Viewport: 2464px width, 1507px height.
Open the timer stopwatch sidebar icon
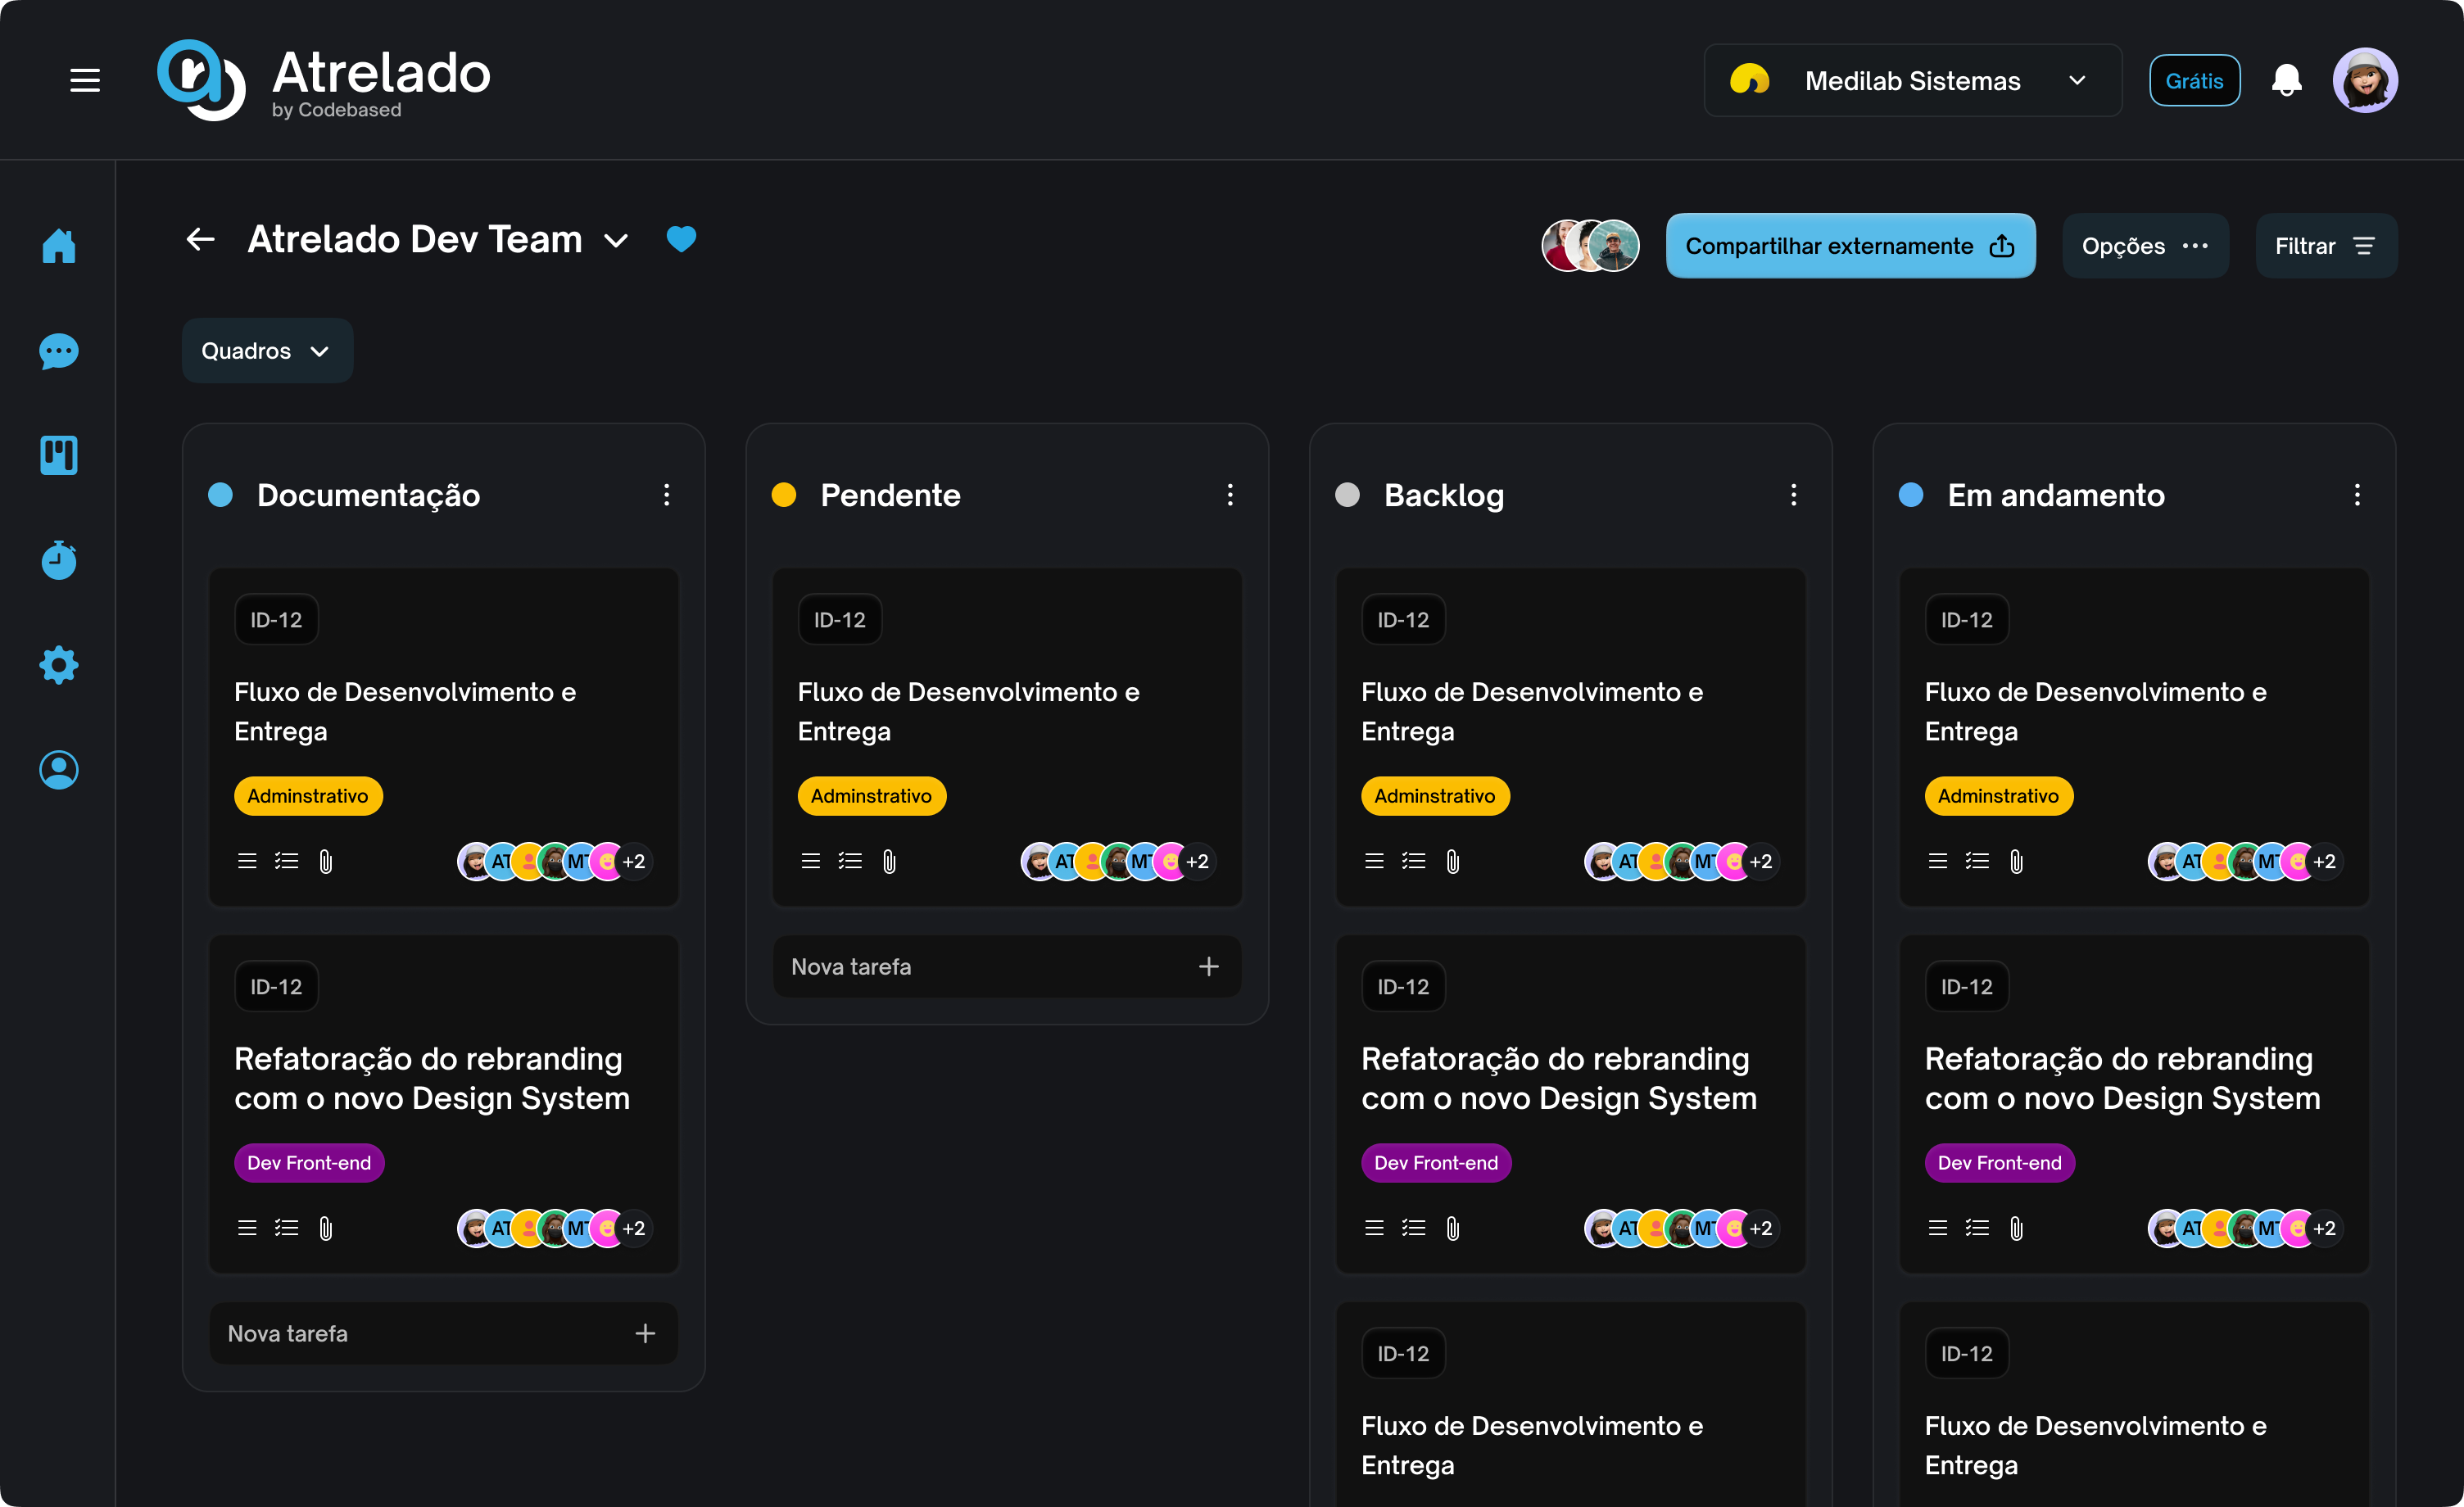click(x=59, y=560)
